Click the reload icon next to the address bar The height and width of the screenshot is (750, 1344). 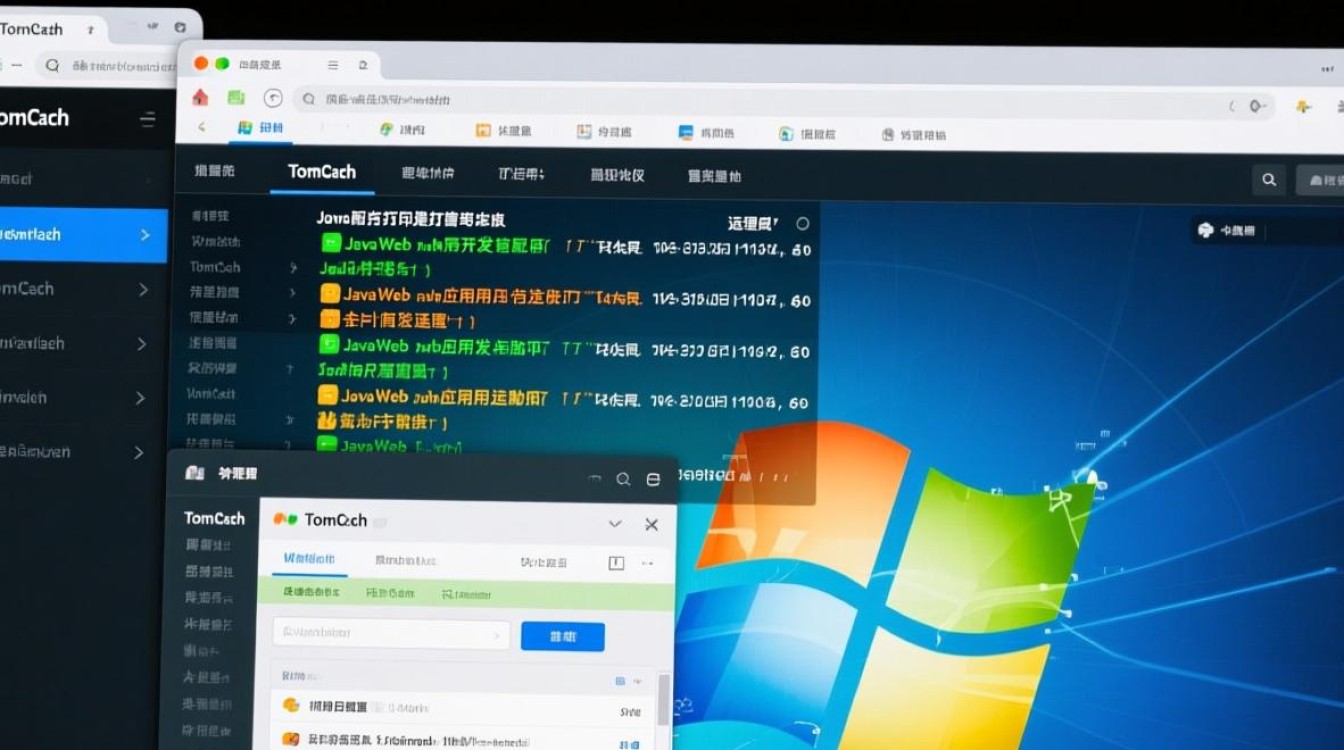(x=272, y=97)
